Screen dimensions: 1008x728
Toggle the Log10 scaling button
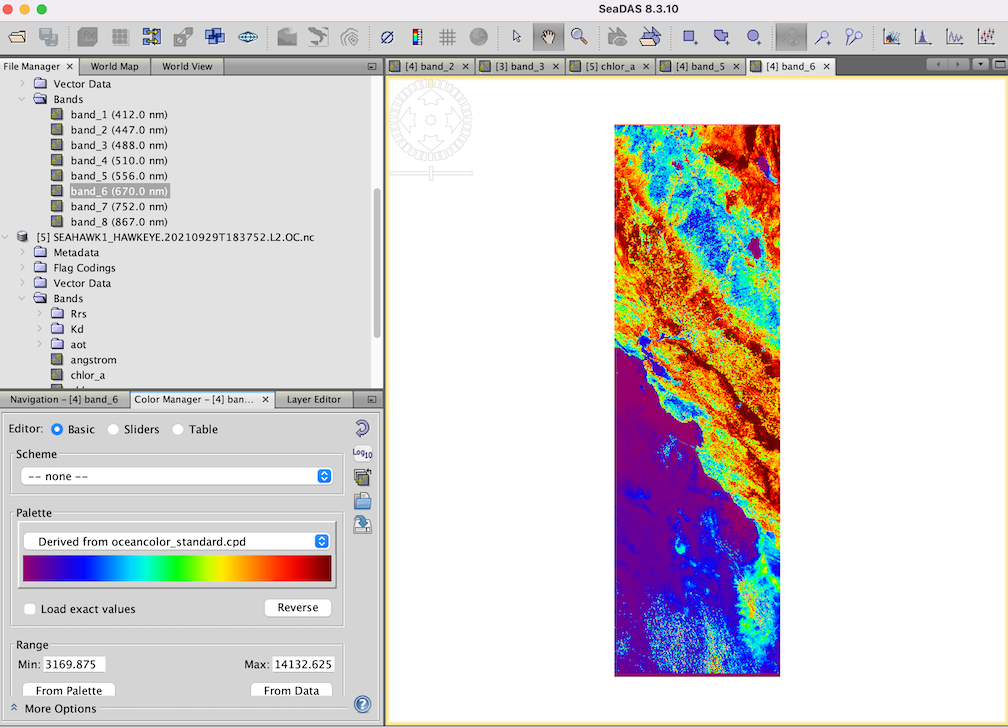363,453
